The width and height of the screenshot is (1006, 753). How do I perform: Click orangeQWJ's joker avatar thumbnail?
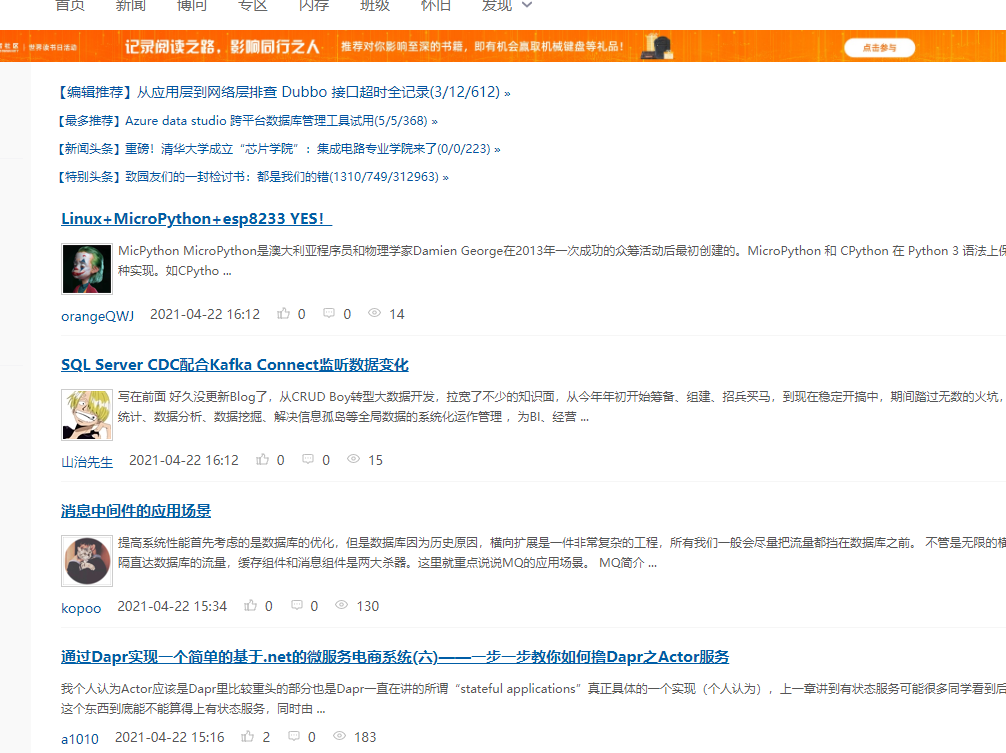click(x=87, y=269)
